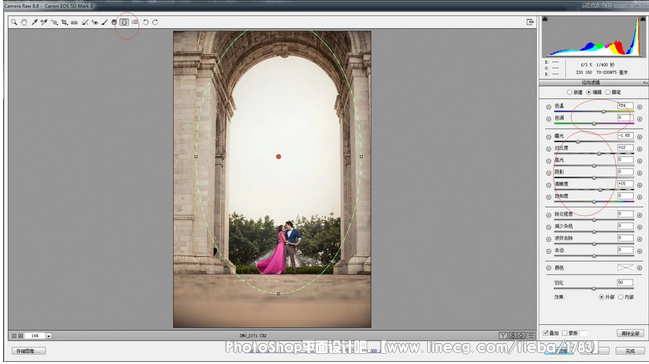649x364 pixels.
Task: Select the Crop tool
Action: click(x=65, y=22)
